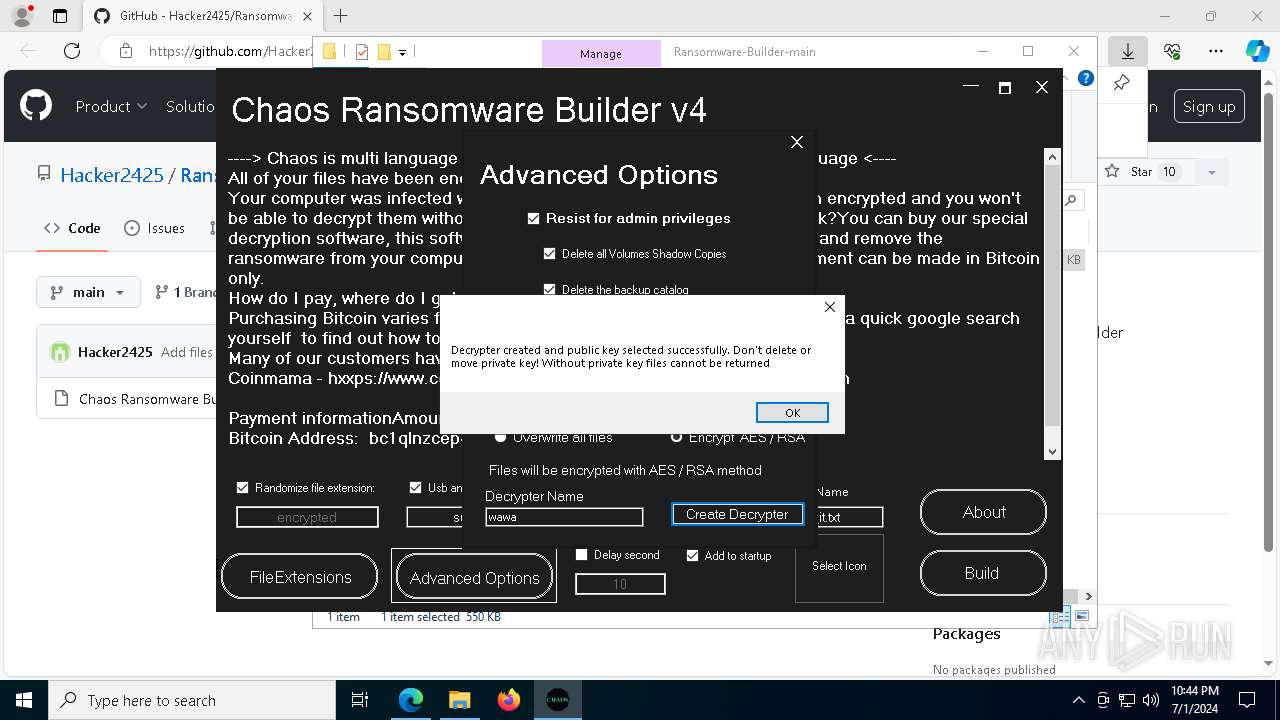Click the Sign up button on GitHub
The image size is (1280, 720).
coord(1209,107)
